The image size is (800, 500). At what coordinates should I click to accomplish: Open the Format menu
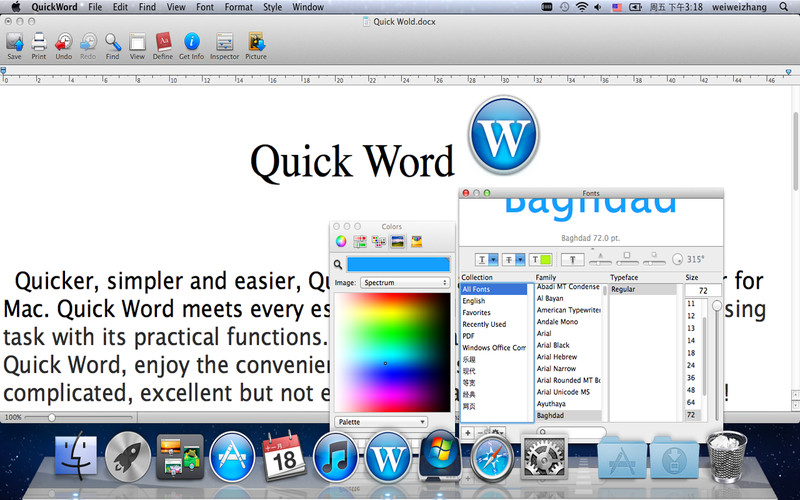click(x=239, y=7)
